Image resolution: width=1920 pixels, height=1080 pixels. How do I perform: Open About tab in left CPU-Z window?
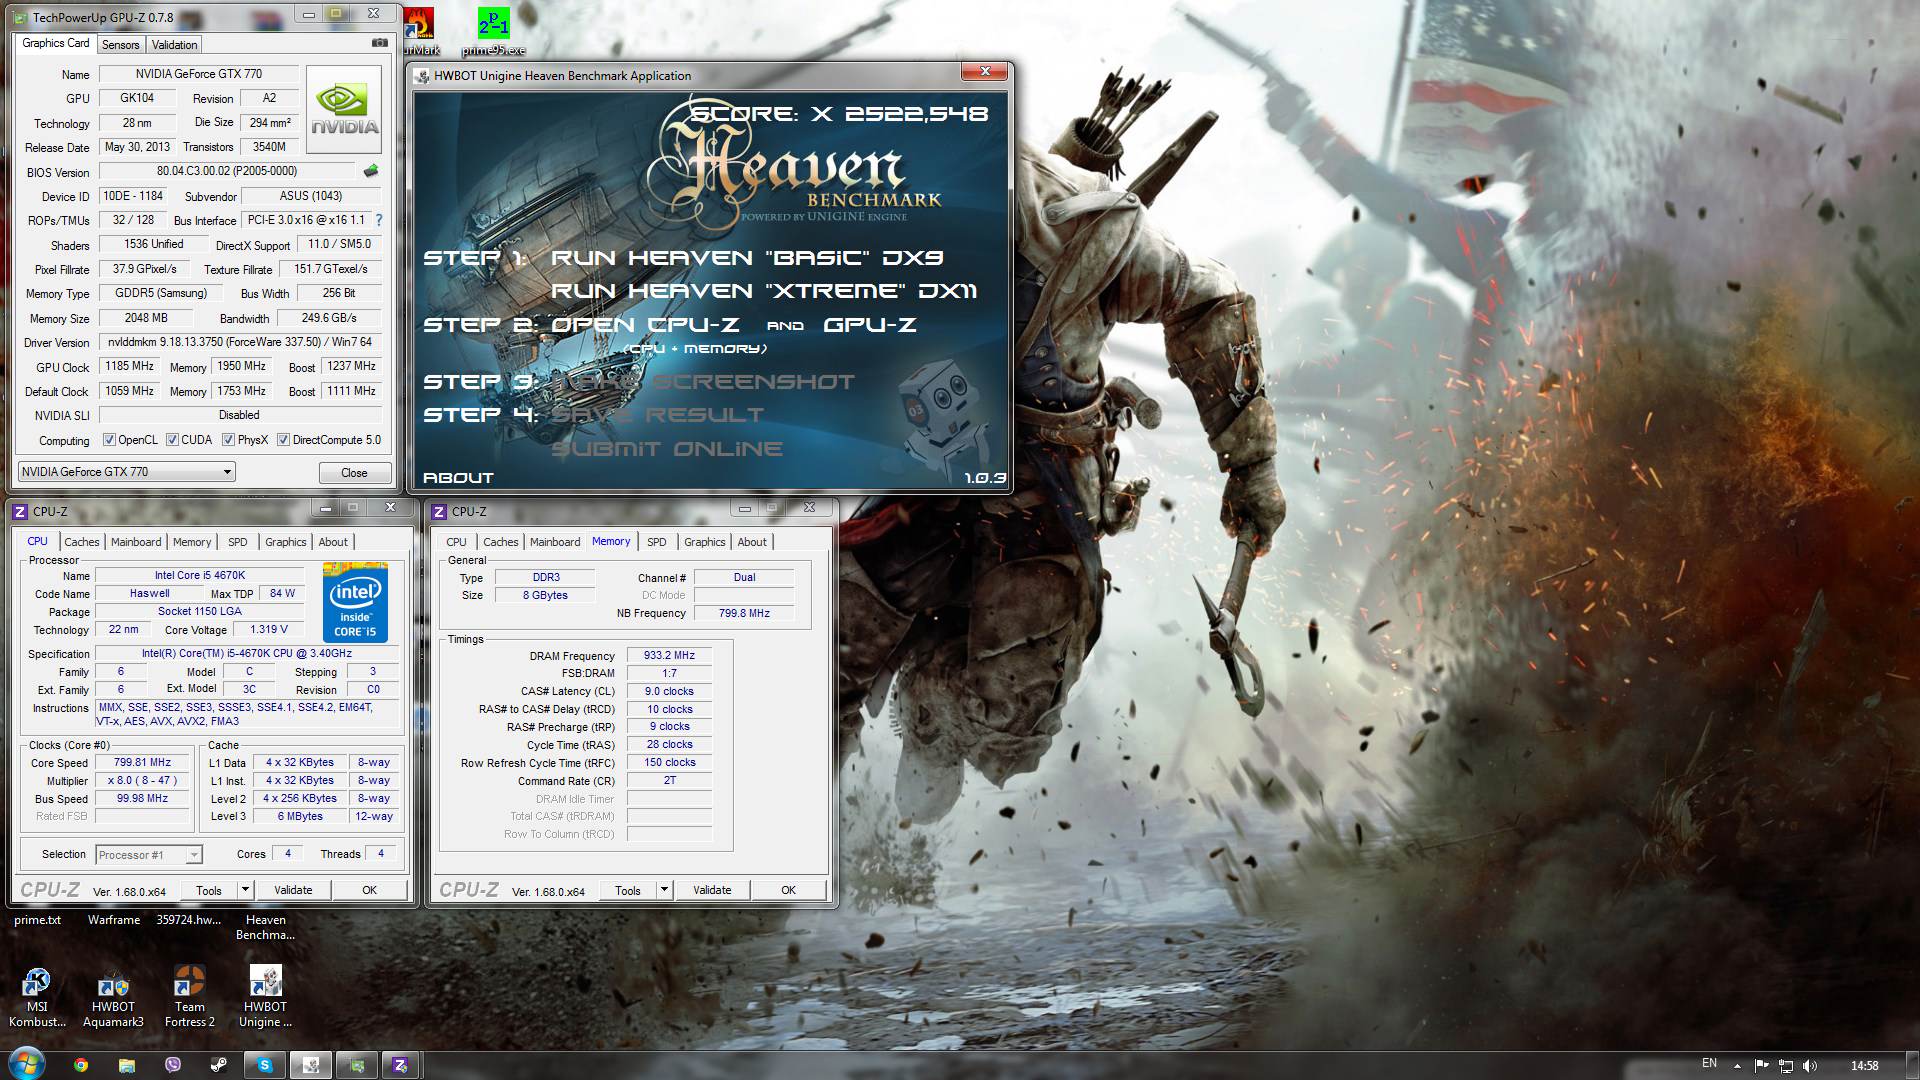point(333,542)
